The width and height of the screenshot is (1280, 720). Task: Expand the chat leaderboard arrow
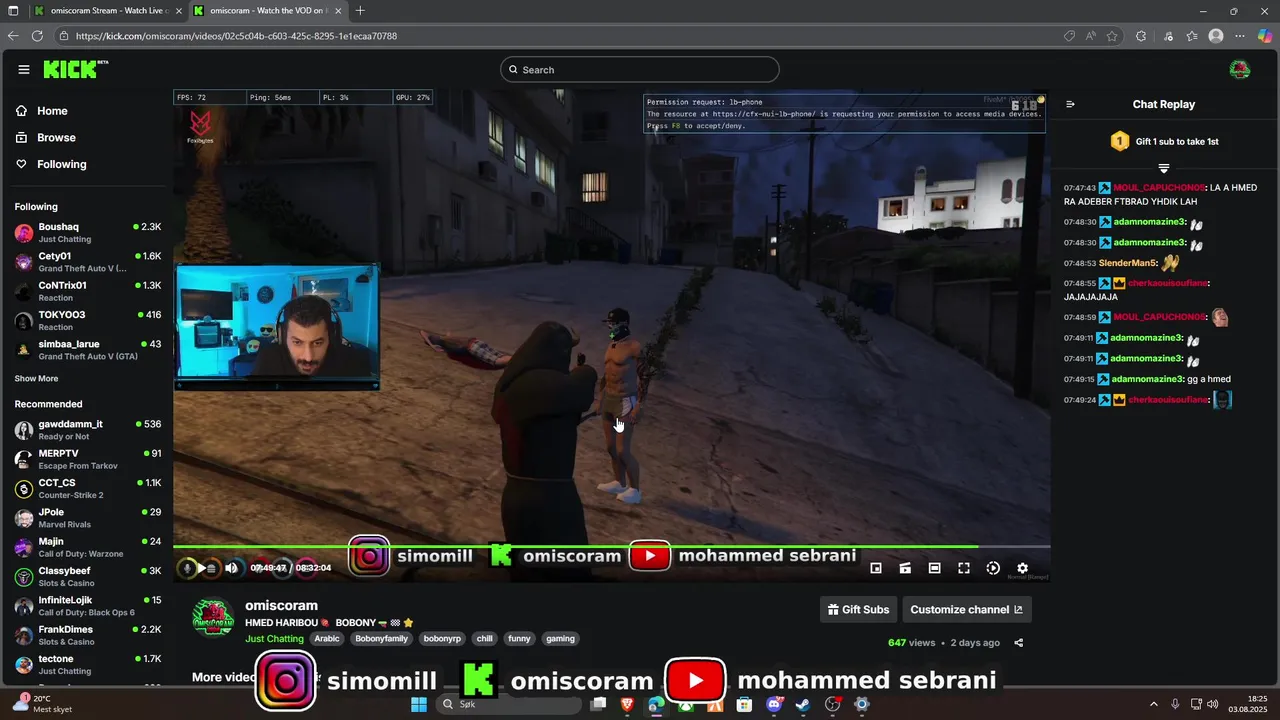tap(1163, 168)
